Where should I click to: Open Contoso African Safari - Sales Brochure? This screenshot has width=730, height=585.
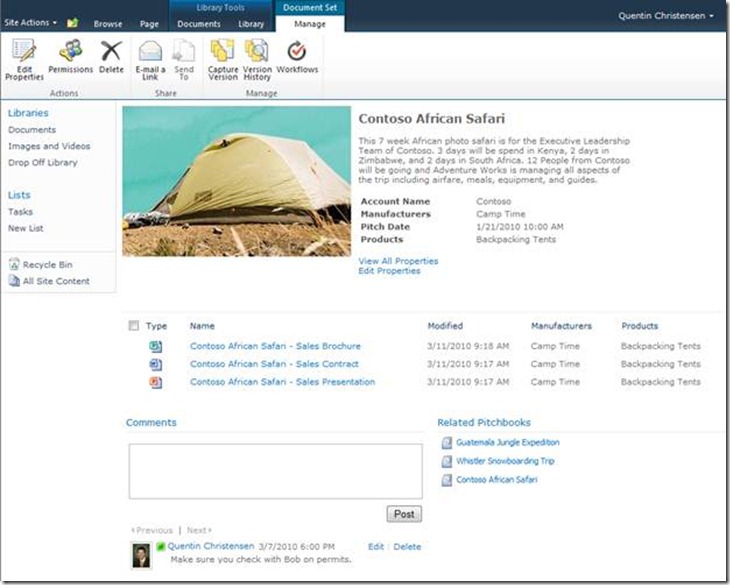pos(275,346)
